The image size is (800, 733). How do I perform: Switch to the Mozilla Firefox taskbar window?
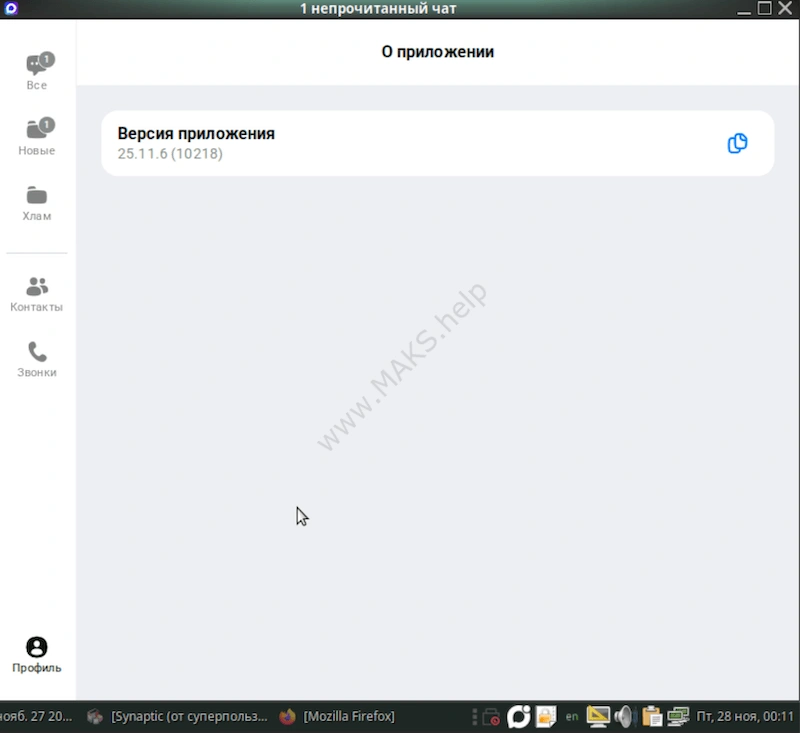(337, 716)
